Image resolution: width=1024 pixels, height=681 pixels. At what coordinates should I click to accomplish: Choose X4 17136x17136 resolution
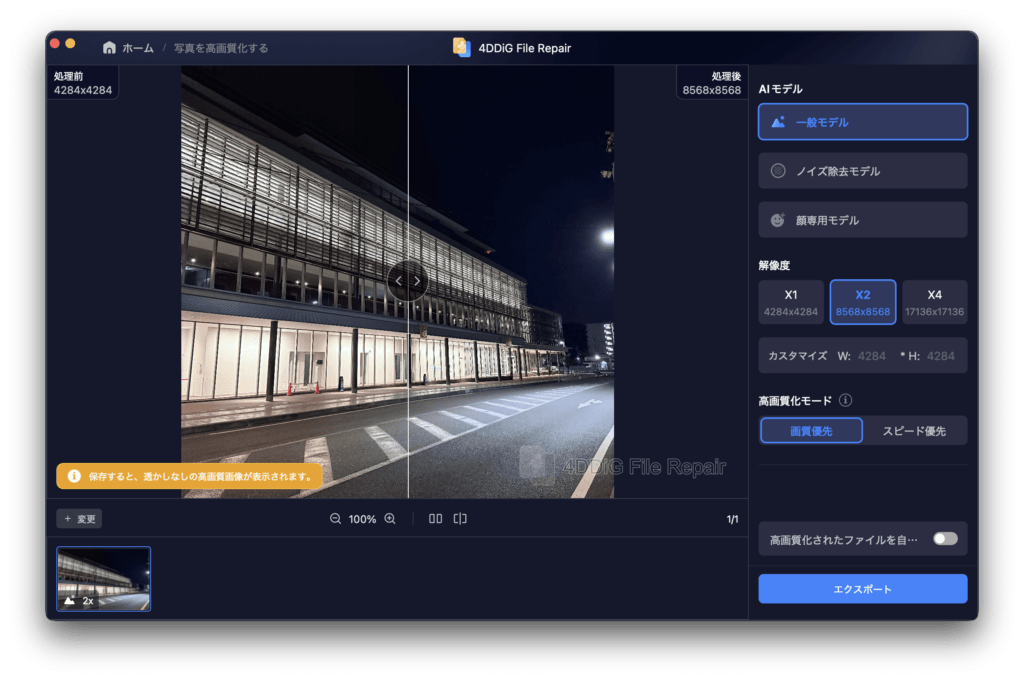[935, 302]
